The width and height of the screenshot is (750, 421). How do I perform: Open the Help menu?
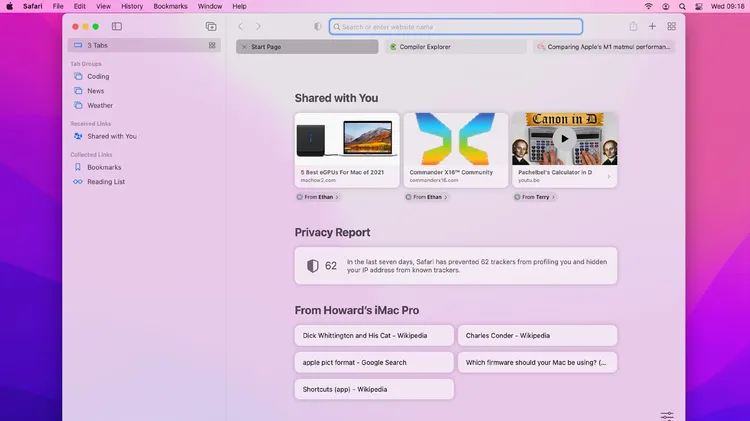(x=239, y=6)
